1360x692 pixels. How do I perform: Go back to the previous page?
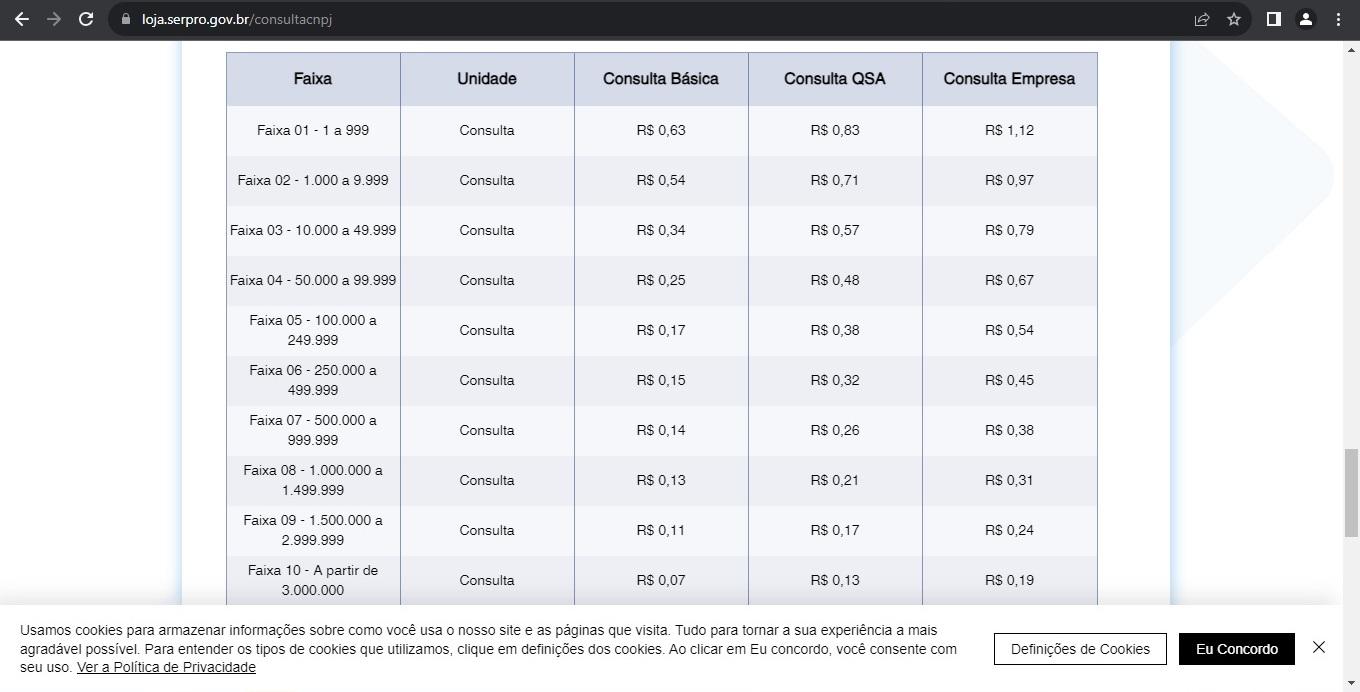point(22,19)
